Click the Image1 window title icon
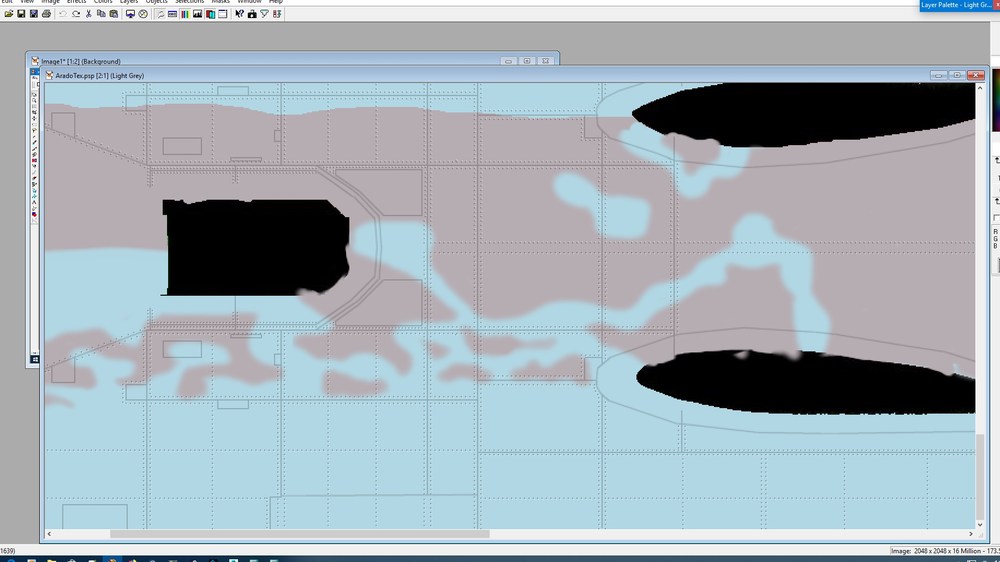Image resolution: width=1000 pixels, height=562 pixels. point(35,61)
